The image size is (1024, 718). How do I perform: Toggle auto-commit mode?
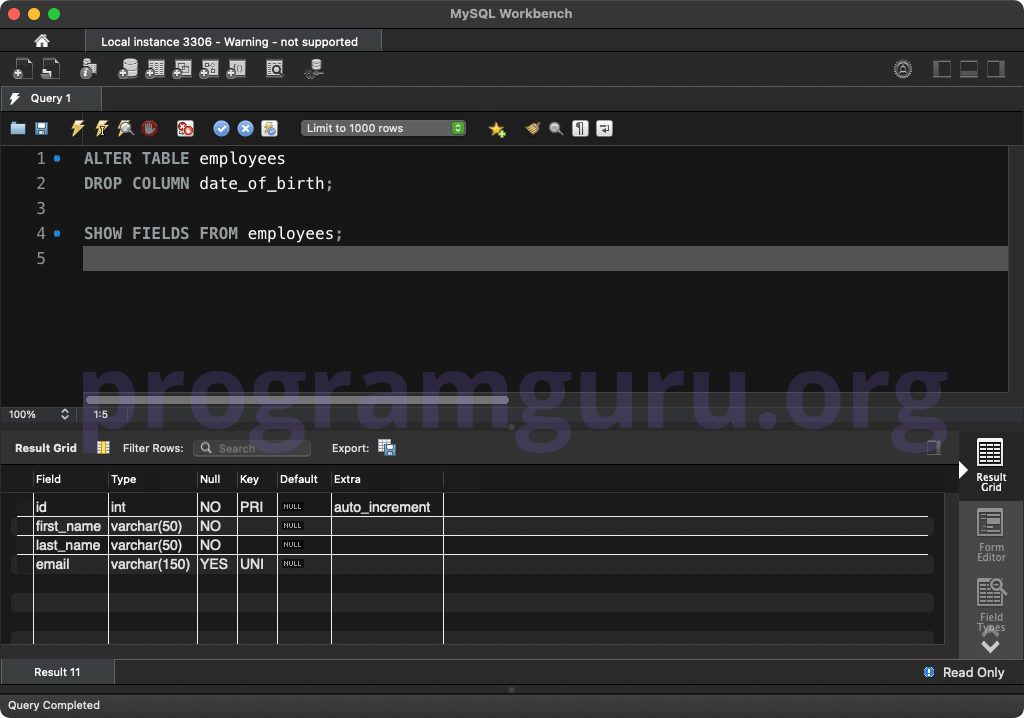point(269,128)
